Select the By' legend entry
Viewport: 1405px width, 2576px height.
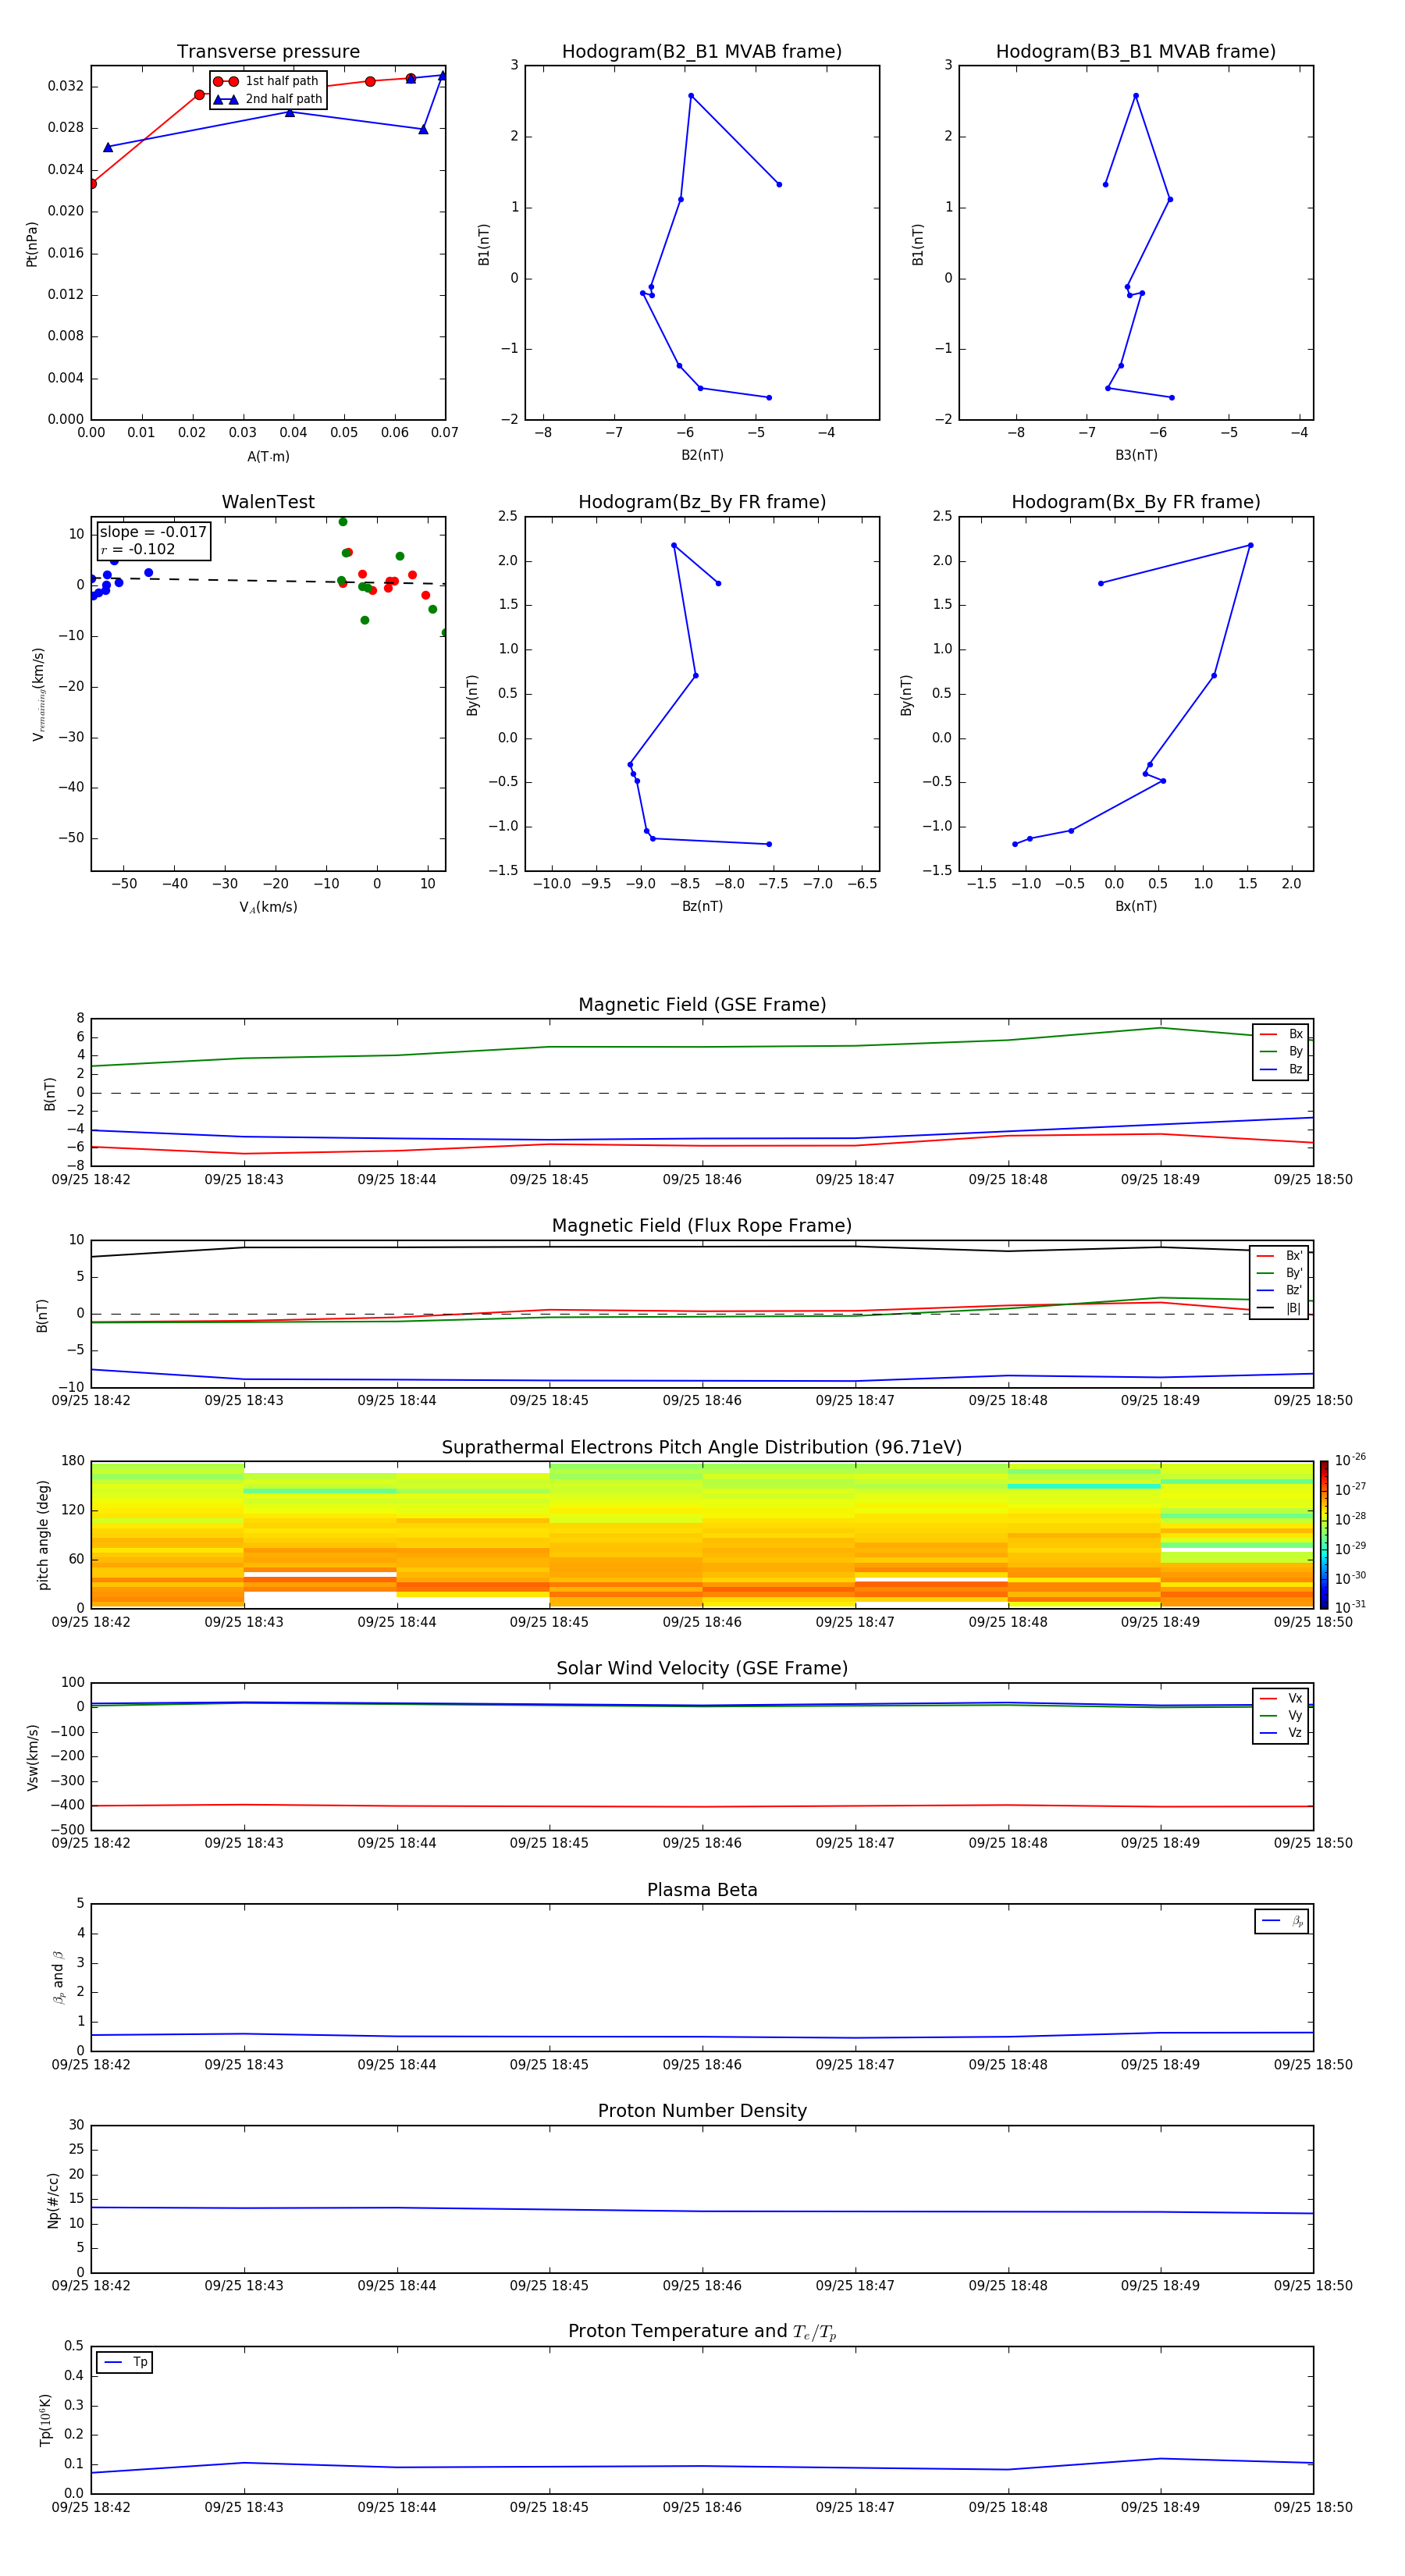point(1280,1273)
